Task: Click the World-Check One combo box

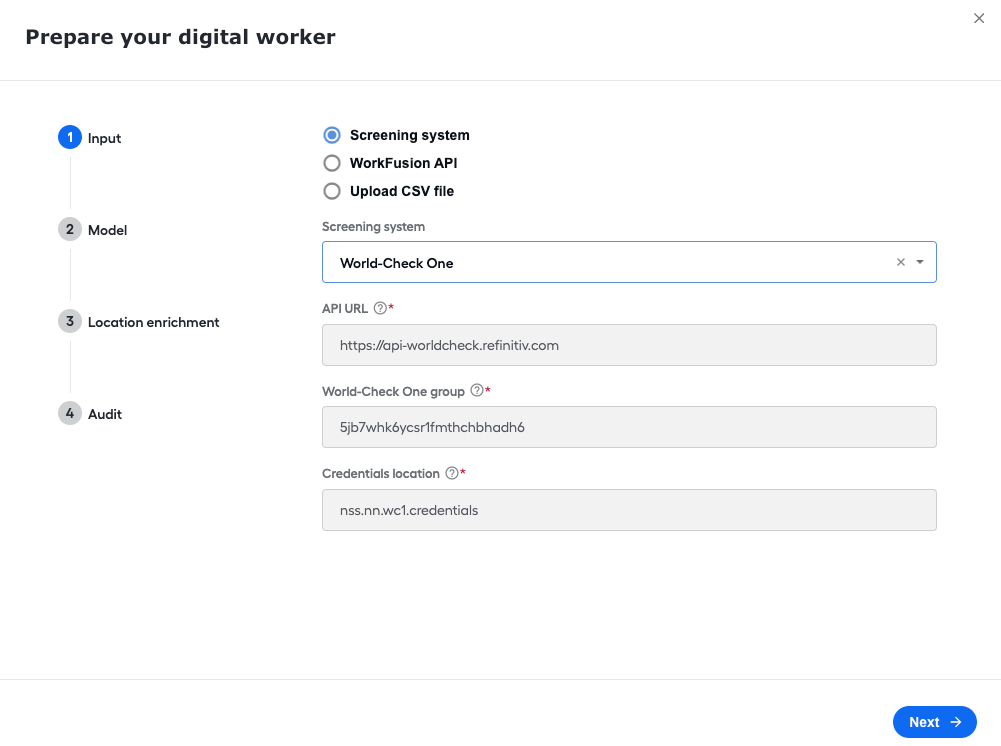Action: pos(629,262)
